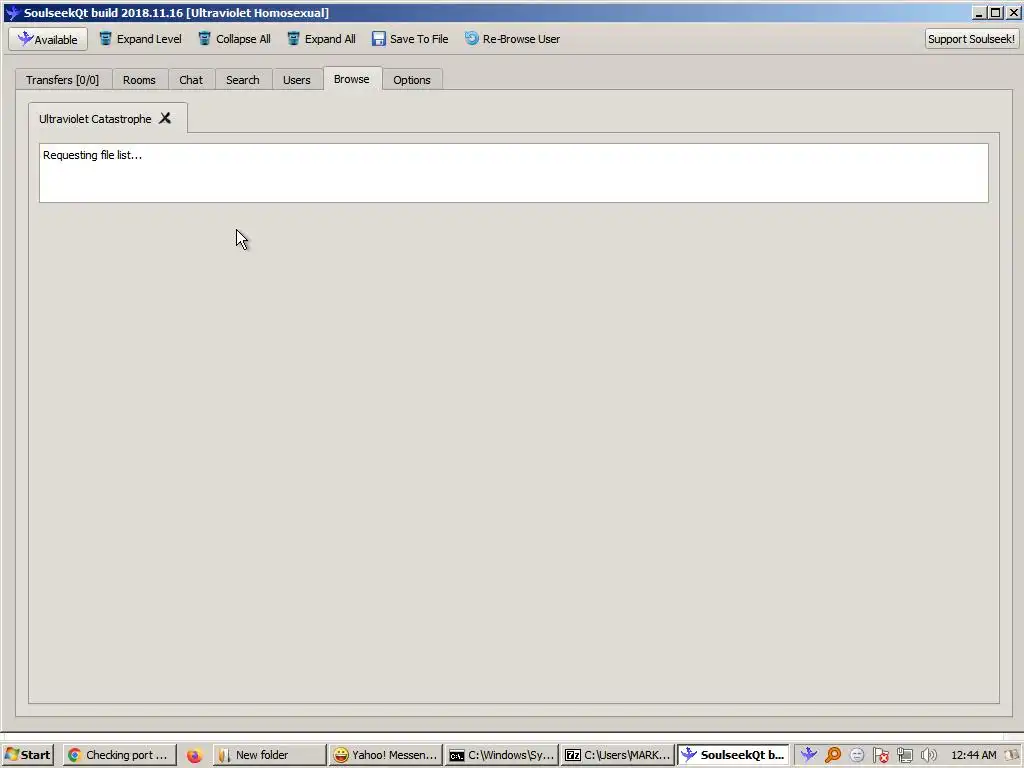Save the file list with Save To File

(x=410, y=39)
